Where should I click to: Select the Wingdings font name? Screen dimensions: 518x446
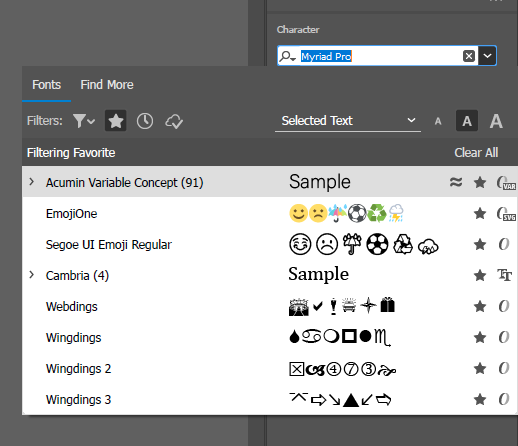click(x=73, y=338)
